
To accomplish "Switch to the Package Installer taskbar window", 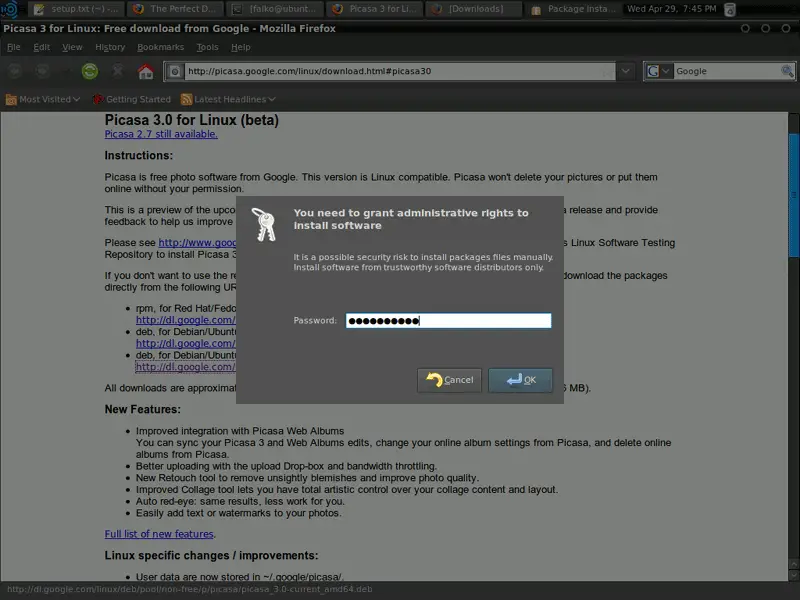I will [x=571, y=9].
